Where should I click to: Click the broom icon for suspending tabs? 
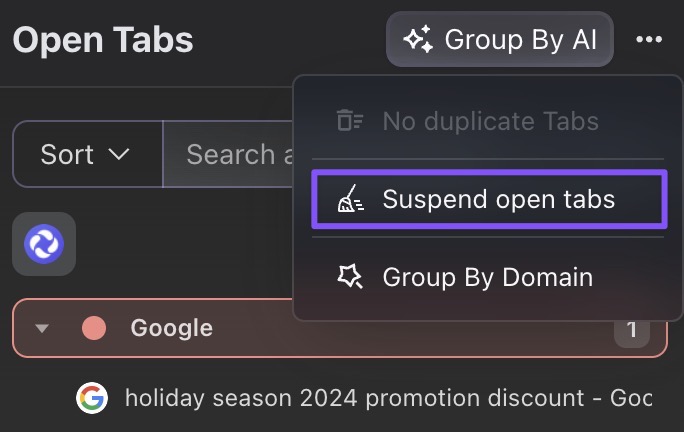(x=350, y=200)
